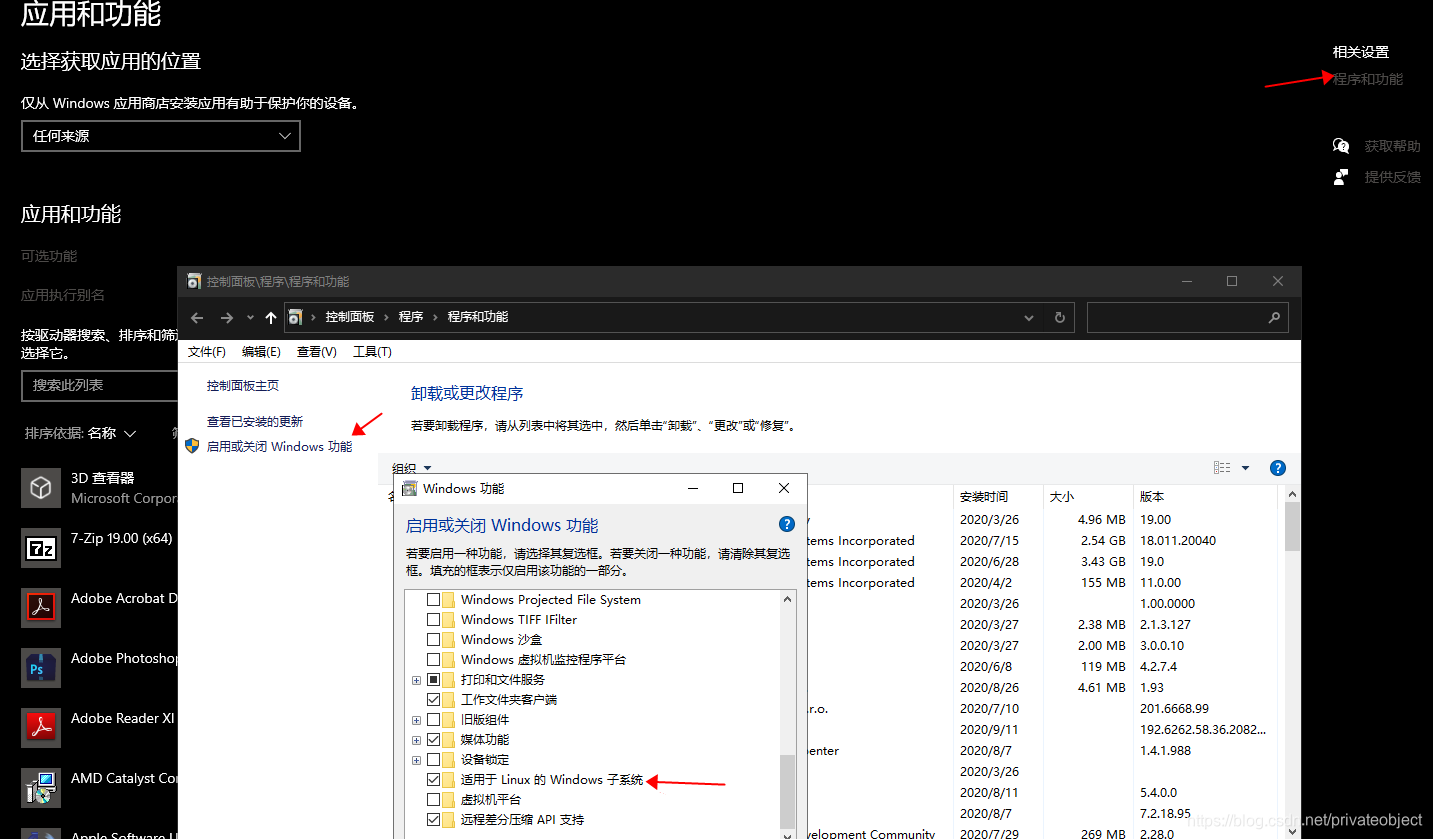Click the 提供反馈 person icon
This screenshot has height=839, width=1433.
[x=1341, y=177]
